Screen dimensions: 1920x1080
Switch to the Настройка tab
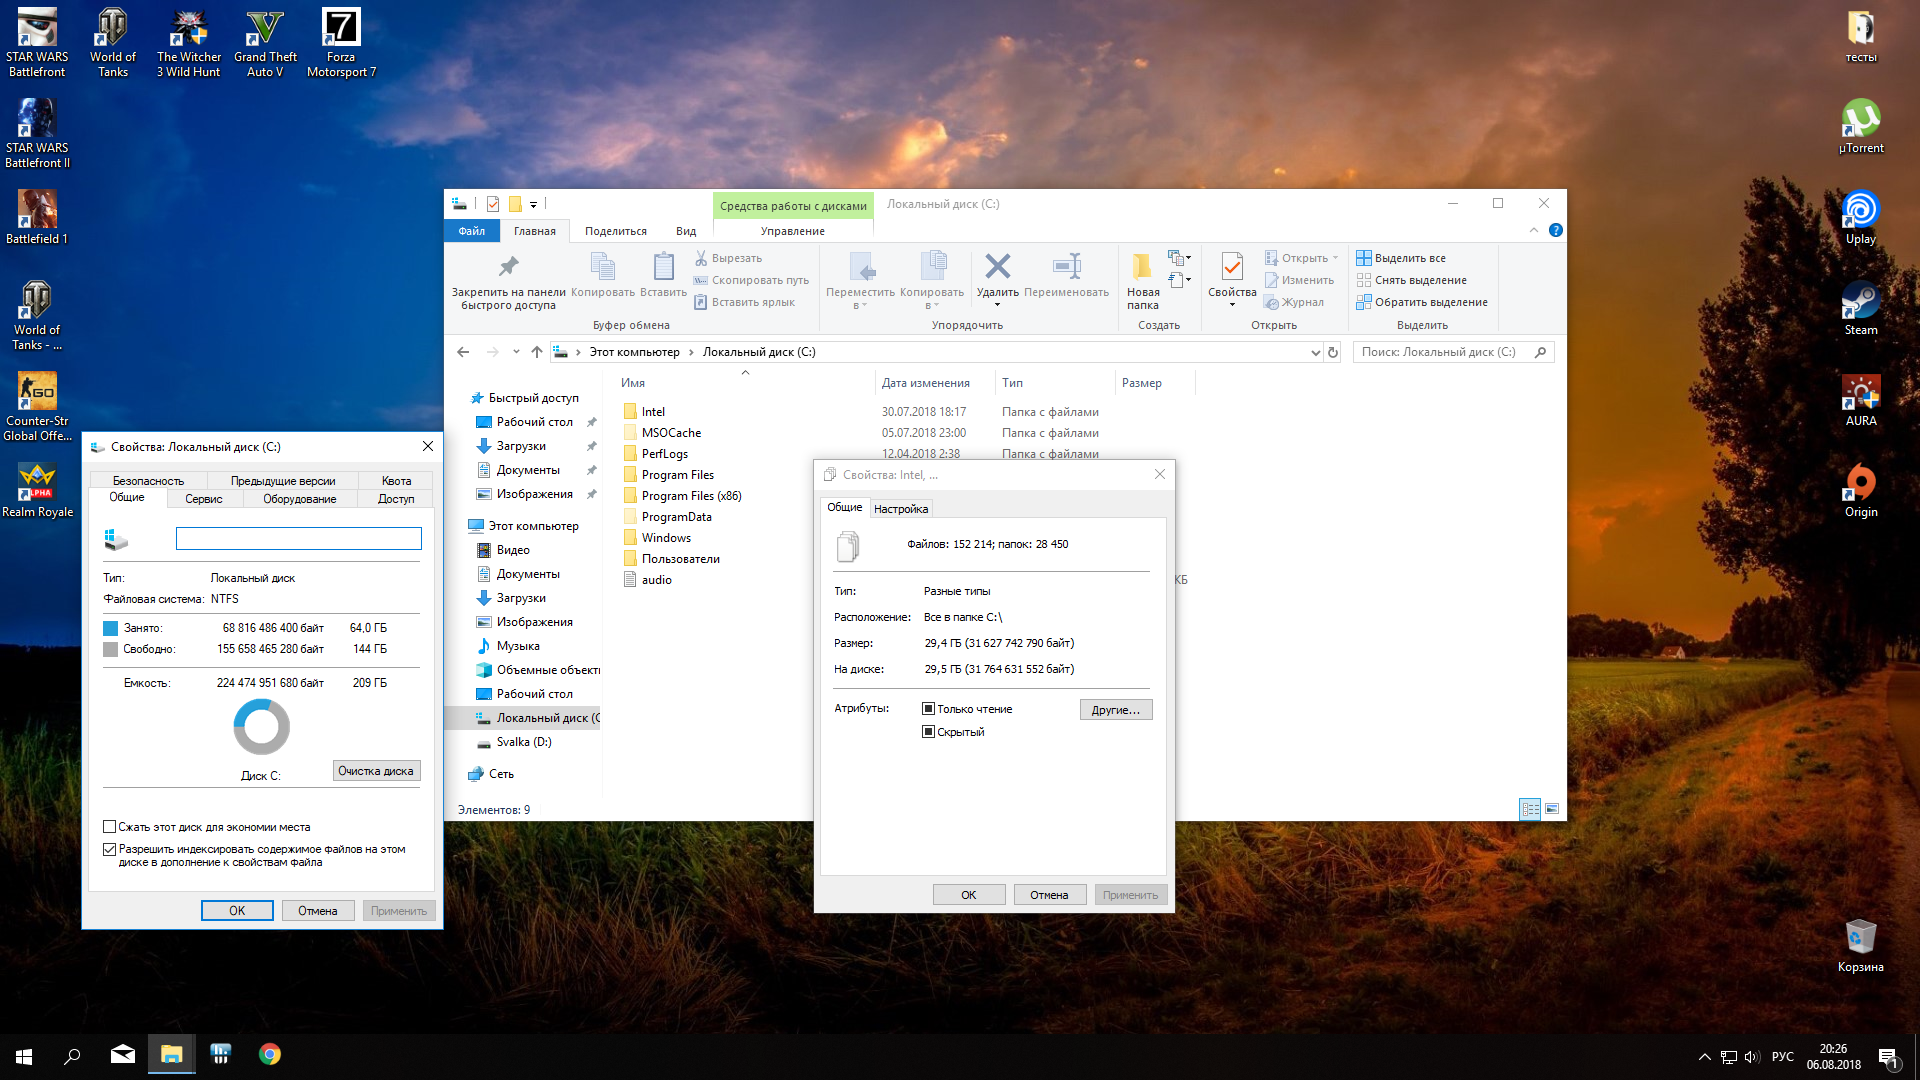click(x=900, y=509)
